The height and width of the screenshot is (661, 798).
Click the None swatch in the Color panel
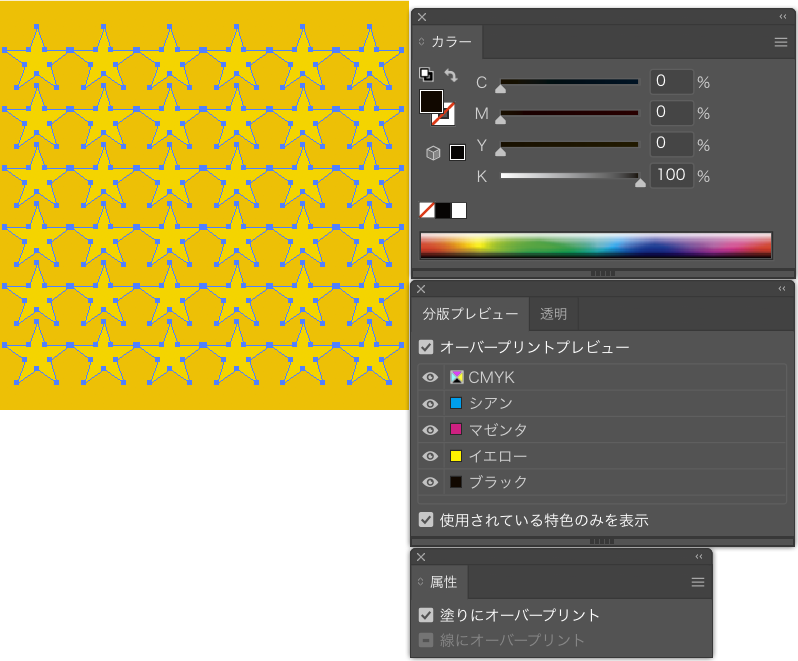pyautogui.click(x=427, y=210)
